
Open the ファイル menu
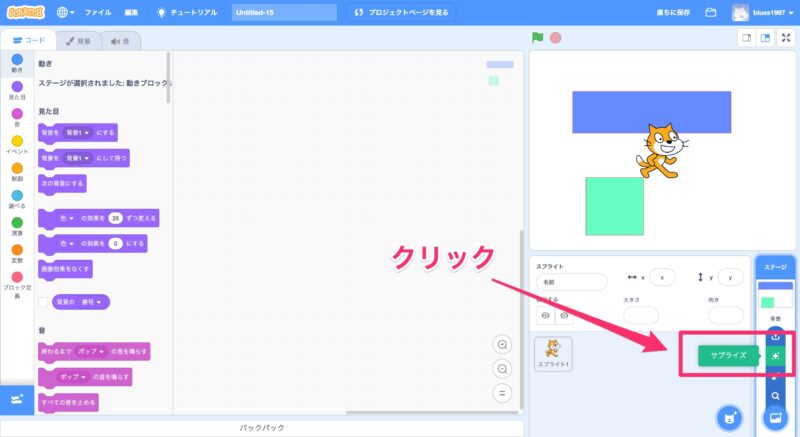pyautogui.click(x=98, y=13)
